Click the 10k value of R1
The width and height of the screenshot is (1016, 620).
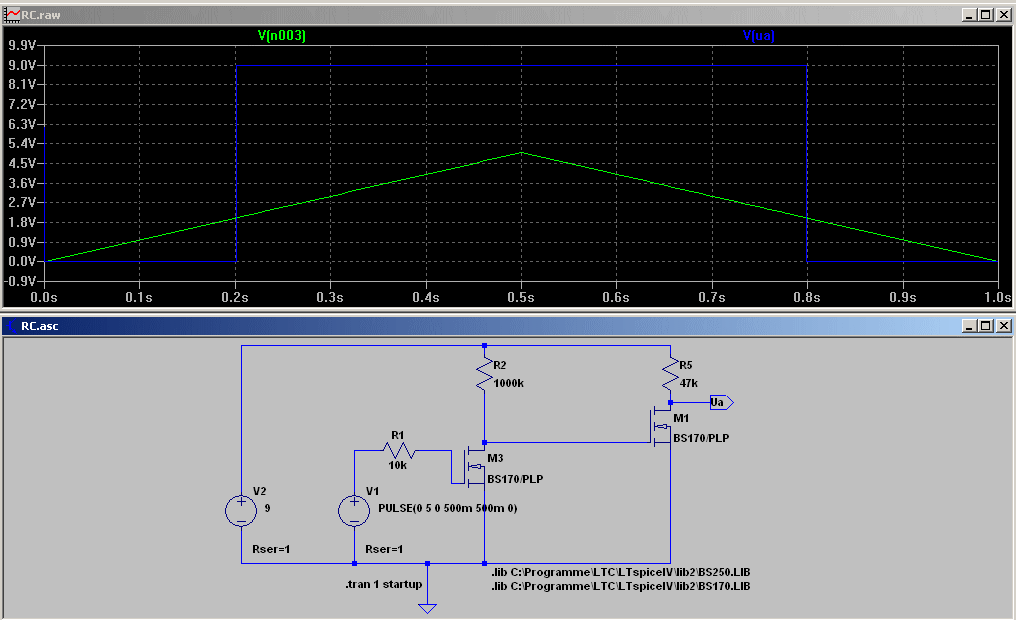(397, 465)
